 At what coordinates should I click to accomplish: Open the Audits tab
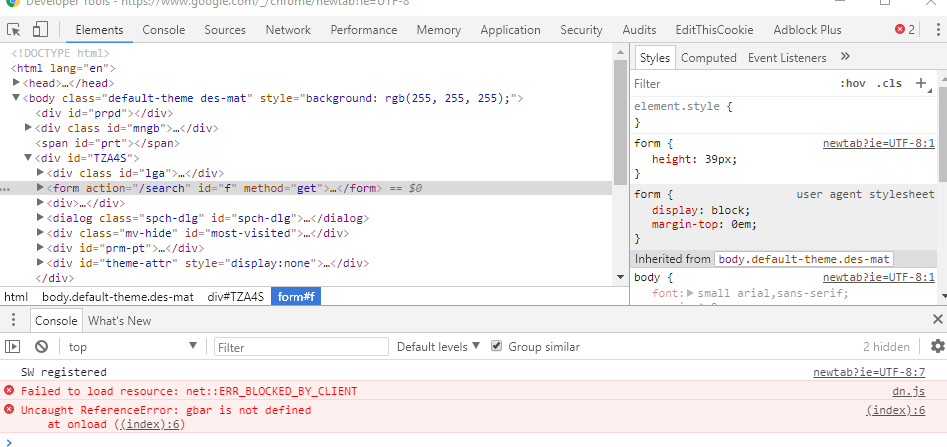click(639, 30)
